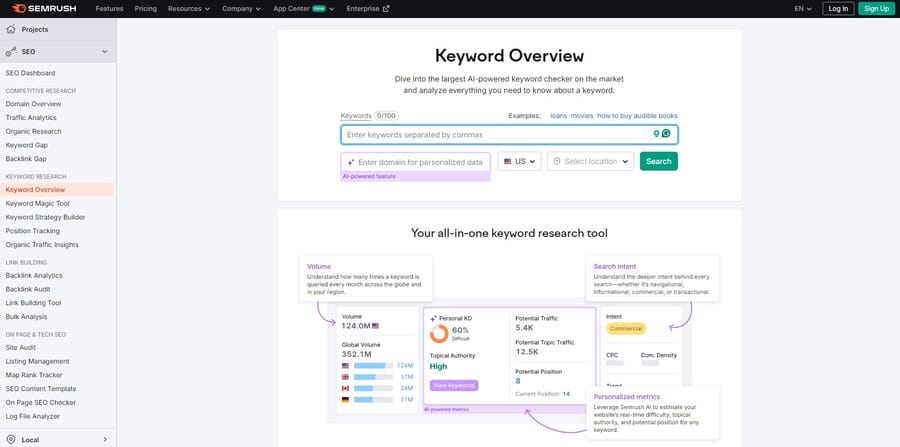Open the Projects sidebar item

coord(57,29)
